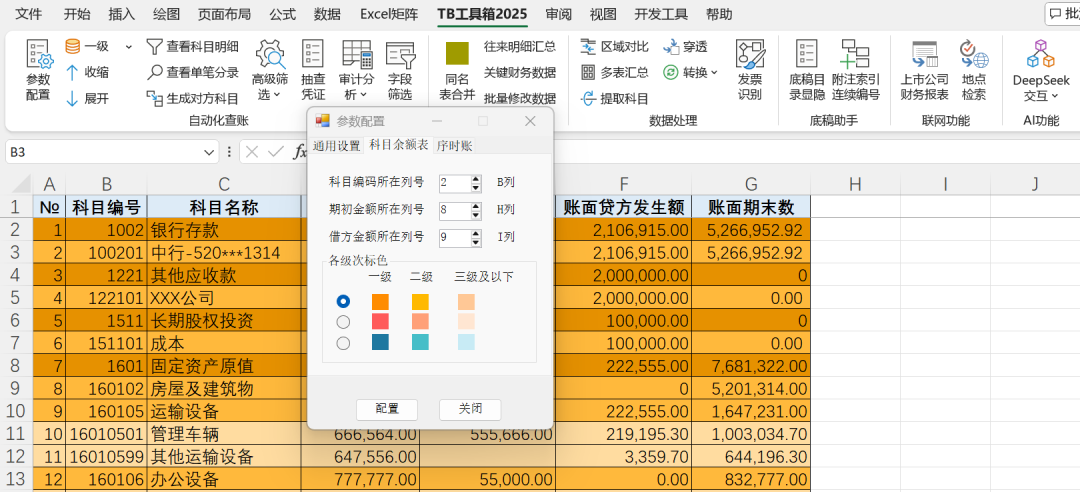Select cell 银行存款
The width and height of the screenshot is (1080, 492).
coord(224,229)
